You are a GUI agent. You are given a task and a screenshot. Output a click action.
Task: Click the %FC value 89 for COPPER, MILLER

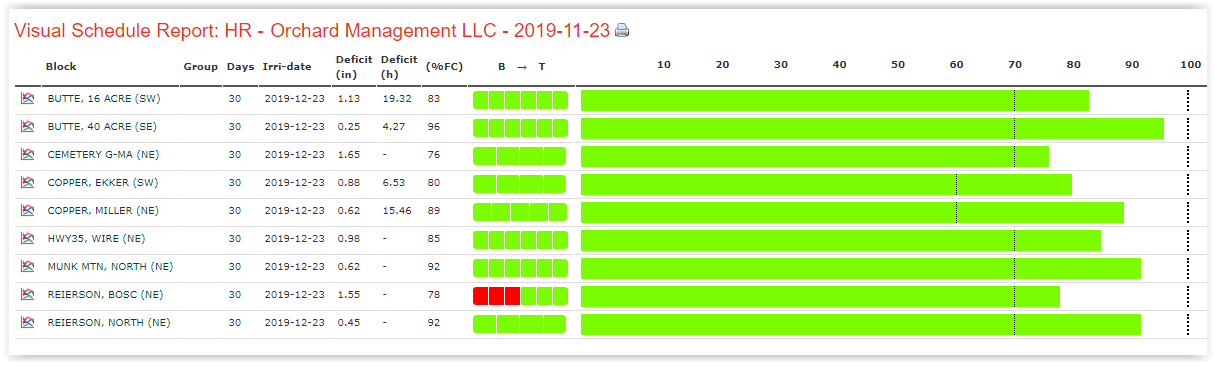tap(434, 211)
